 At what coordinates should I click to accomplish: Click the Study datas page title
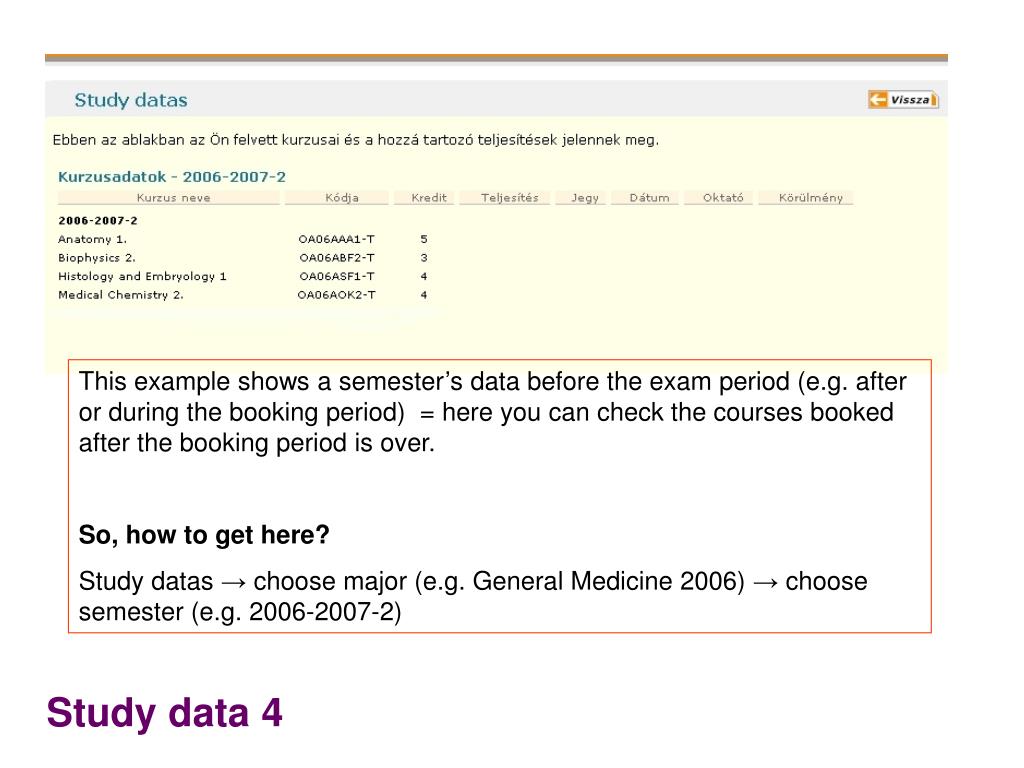131,100
